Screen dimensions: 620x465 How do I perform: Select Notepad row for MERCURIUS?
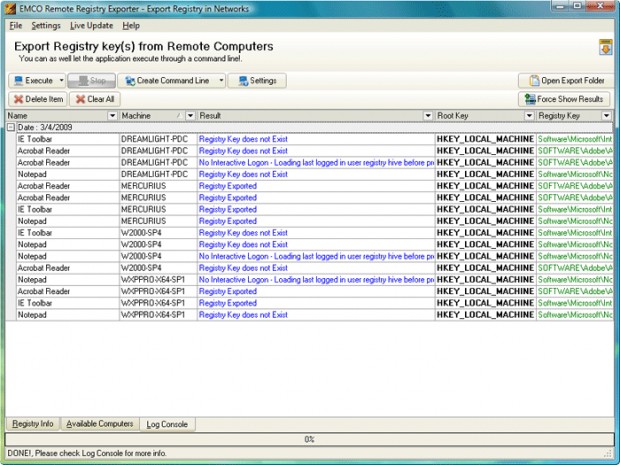pyautogui.click(x=315, y=221)
